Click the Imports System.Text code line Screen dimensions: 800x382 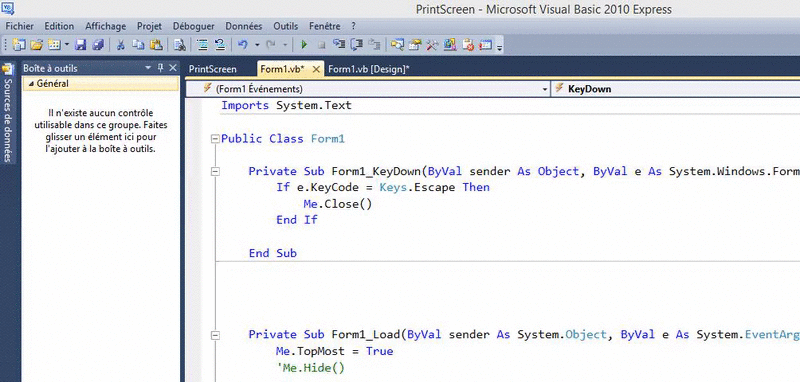pos(286,106)
